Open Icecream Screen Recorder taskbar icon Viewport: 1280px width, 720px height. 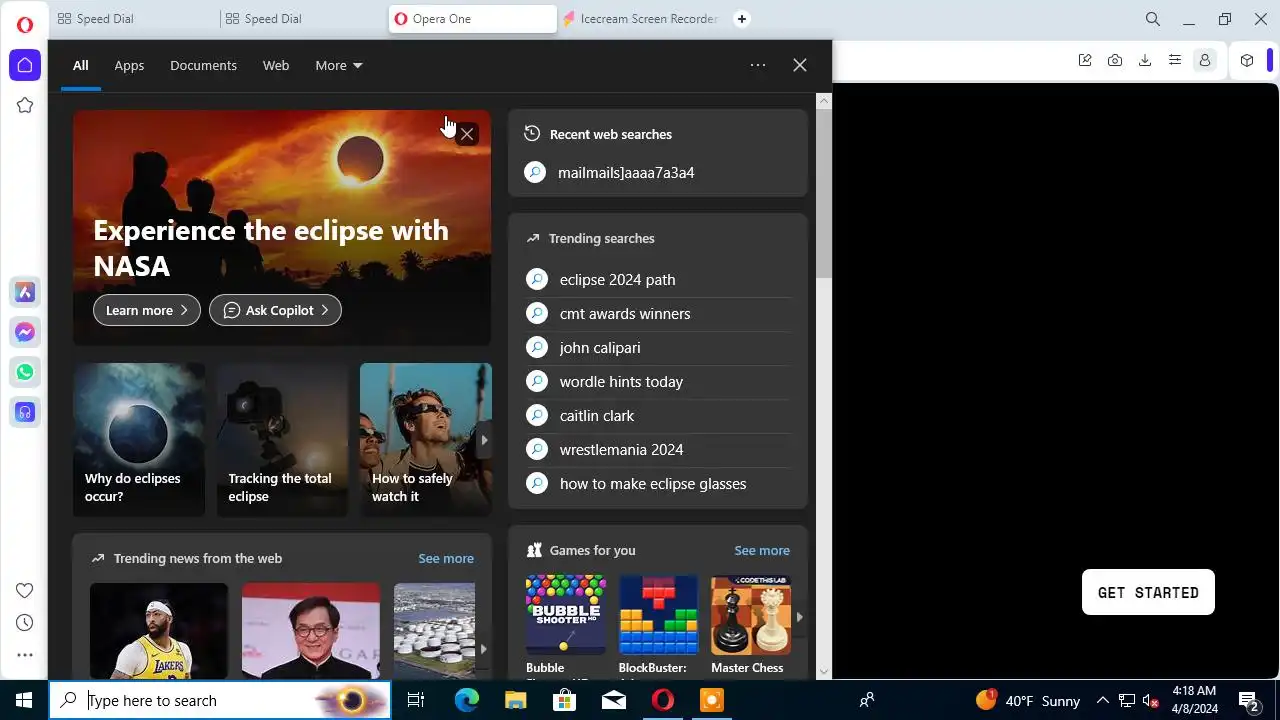coord(712,700)
